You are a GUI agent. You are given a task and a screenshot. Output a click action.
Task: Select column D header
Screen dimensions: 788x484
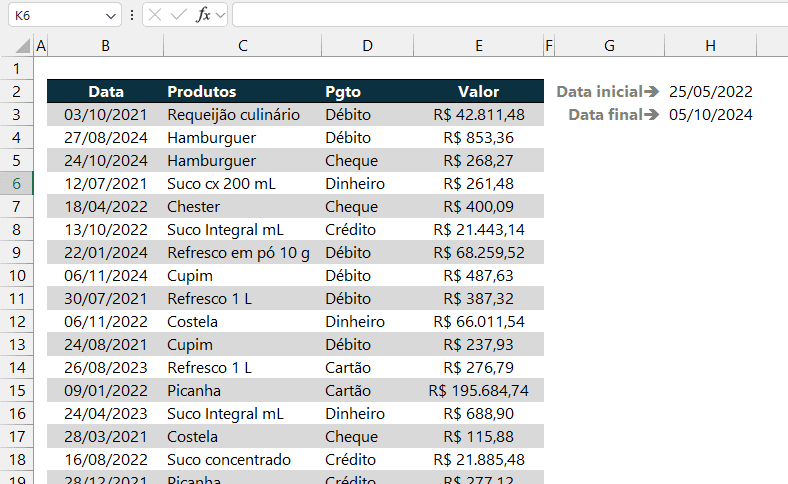[x=367, y=46]
